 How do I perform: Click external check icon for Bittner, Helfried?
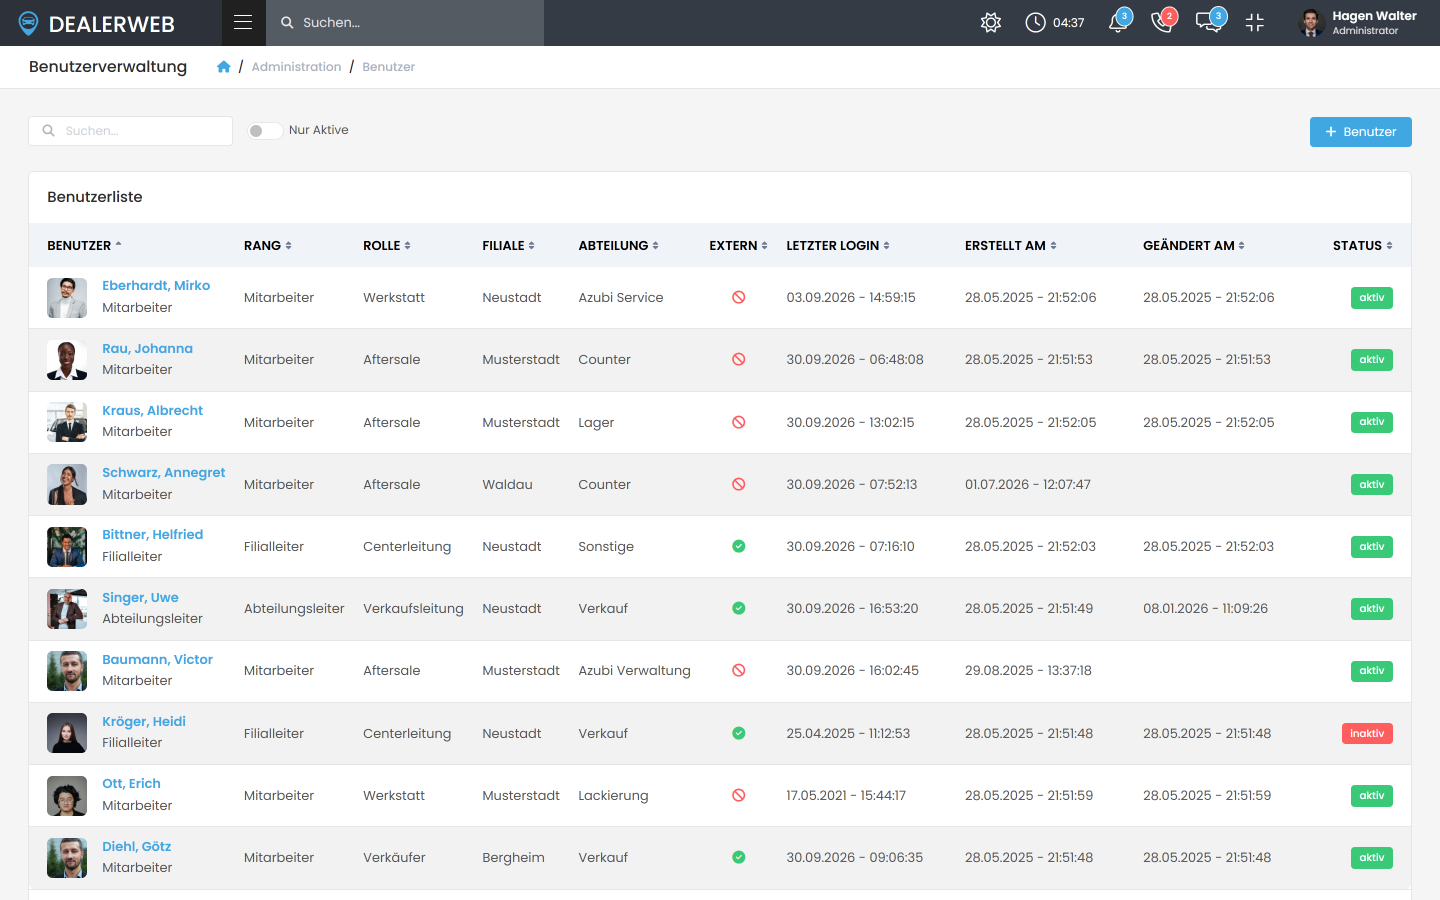pos(738,546)
